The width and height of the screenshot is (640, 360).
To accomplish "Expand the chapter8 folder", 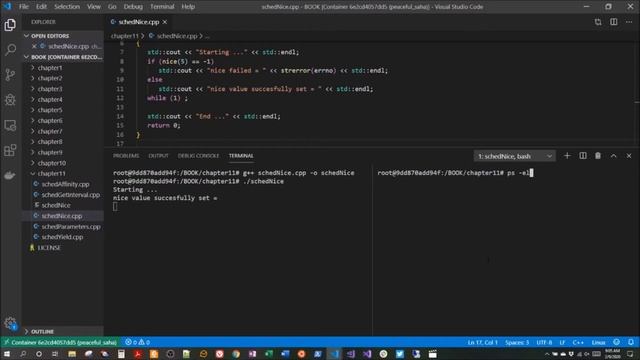I will pos(63,142).
